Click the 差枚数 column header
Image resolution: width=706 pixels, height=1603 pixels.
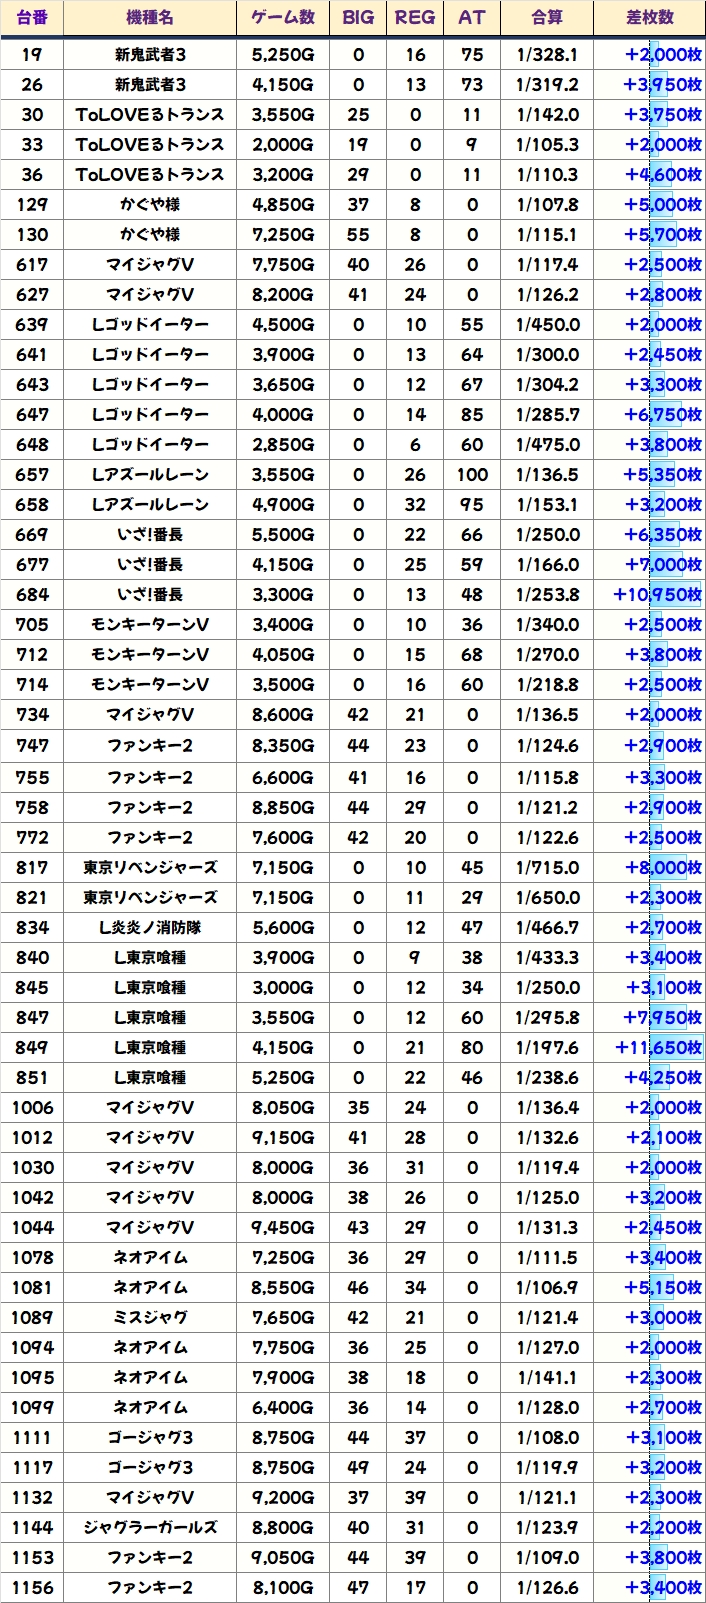pos(649,18)
